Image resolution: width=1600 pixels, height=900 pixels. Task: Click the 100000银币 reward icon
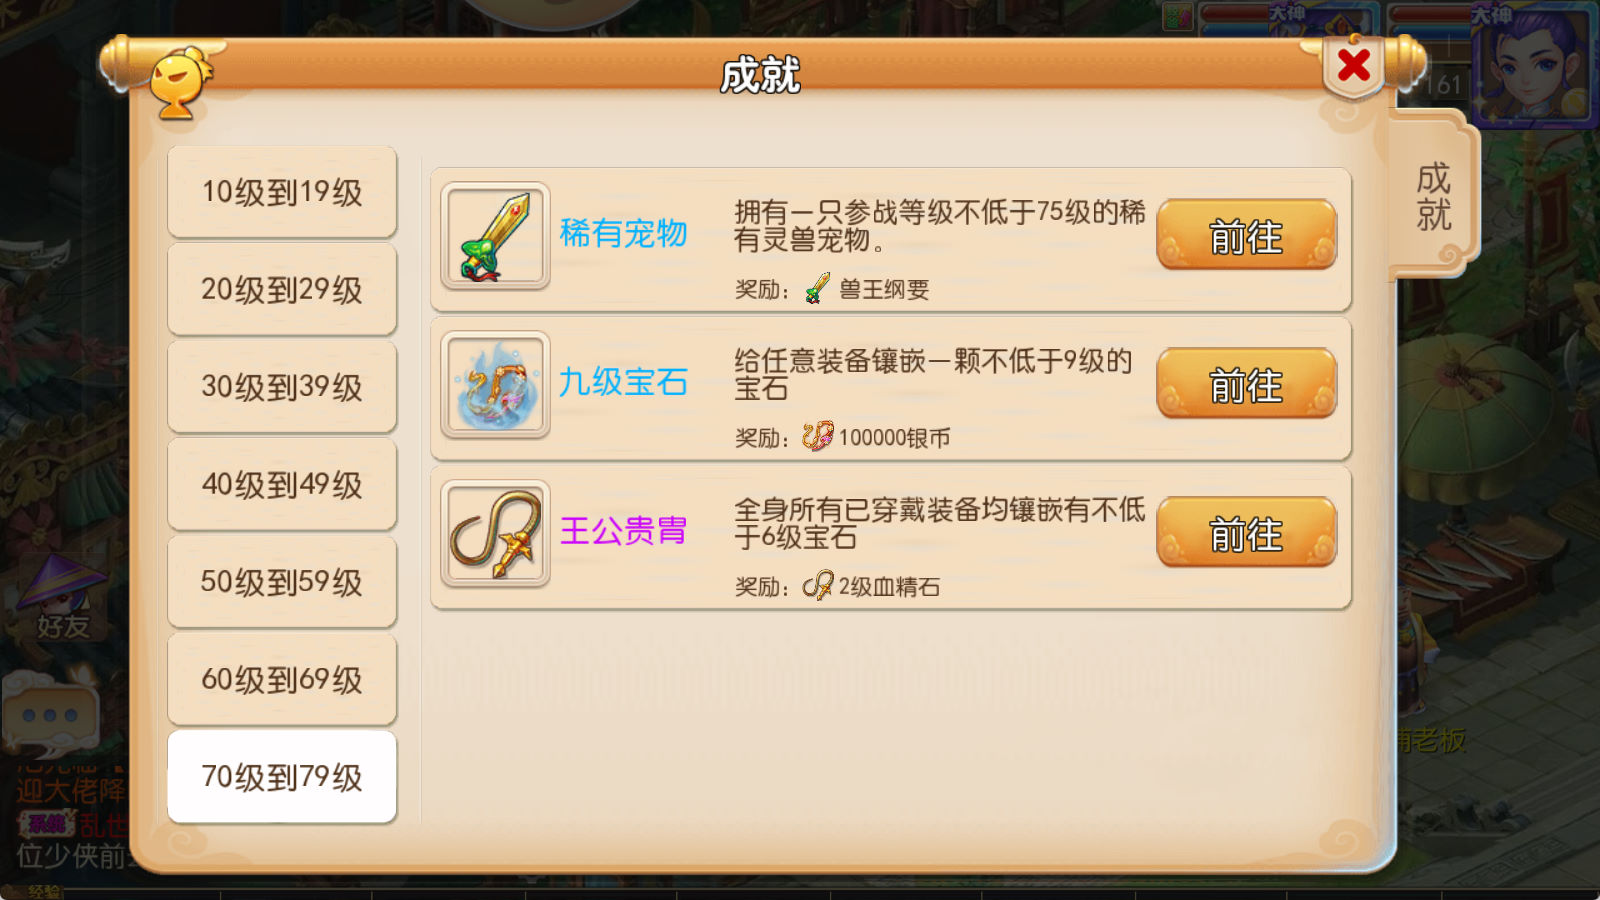pyautogui.click(x=817, y=436)
